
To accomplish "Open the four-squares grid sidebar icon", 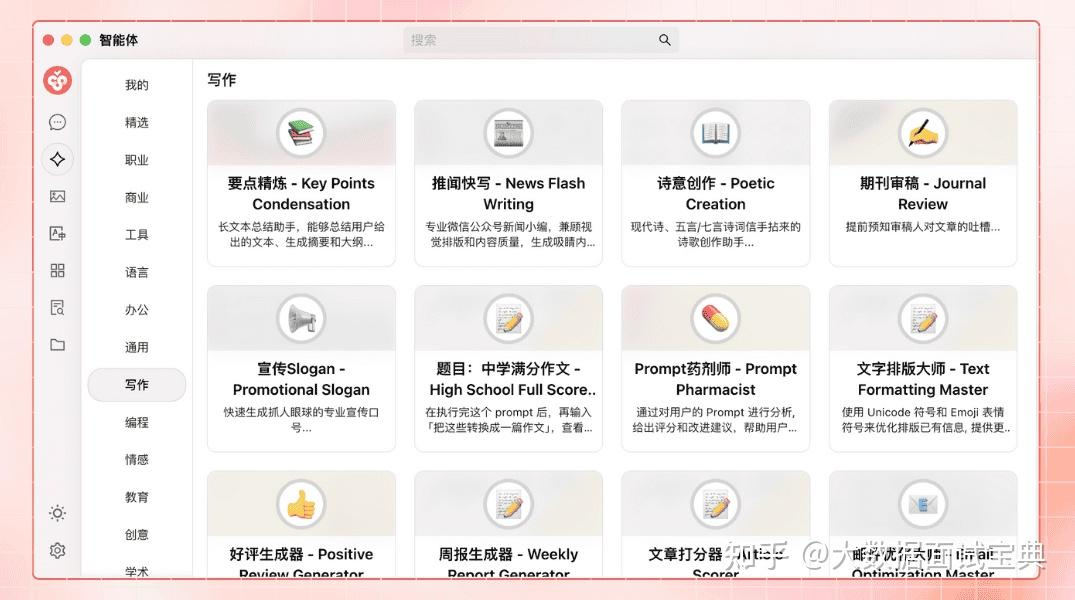I will 58,271.
